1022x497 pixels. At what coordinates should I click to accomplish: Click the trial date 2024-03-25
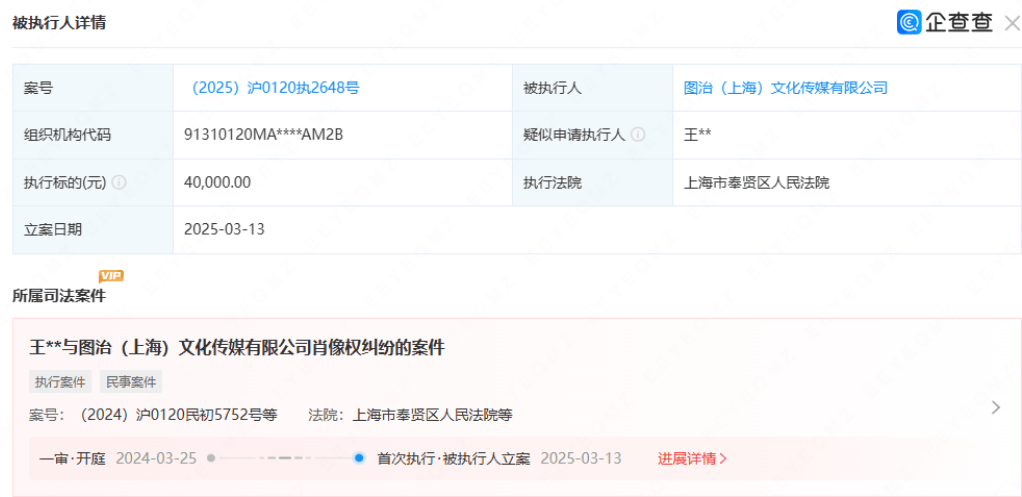[156, 459]
